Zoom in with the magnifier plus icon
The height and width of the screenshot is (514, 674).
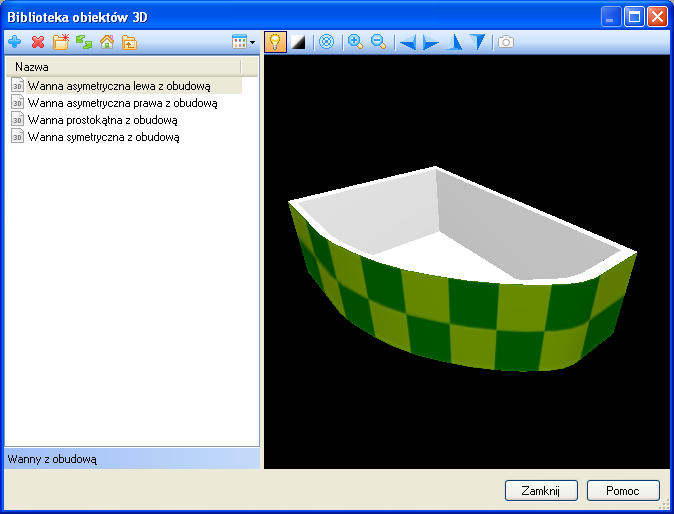pyautogui.click(x=355, y=42)
